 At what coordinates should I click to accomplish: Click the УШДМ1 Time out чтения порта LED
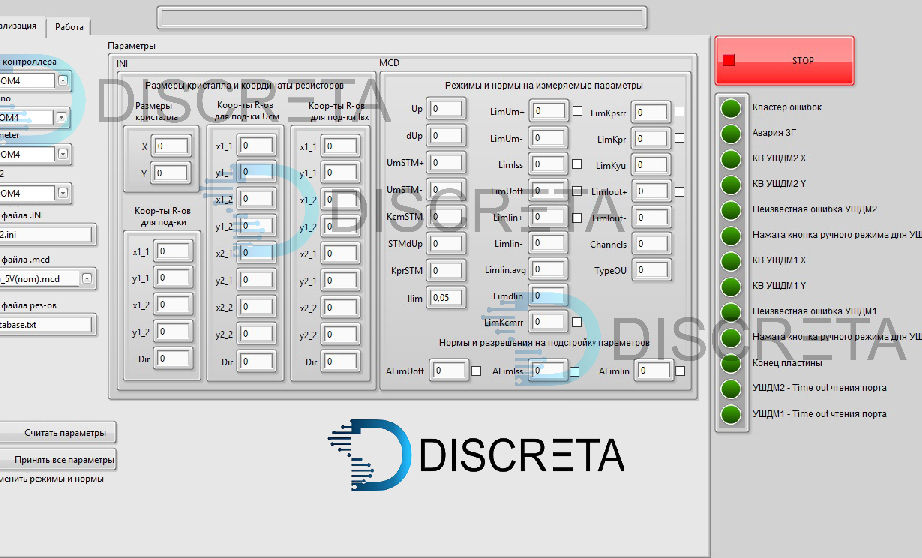[731, 414]
